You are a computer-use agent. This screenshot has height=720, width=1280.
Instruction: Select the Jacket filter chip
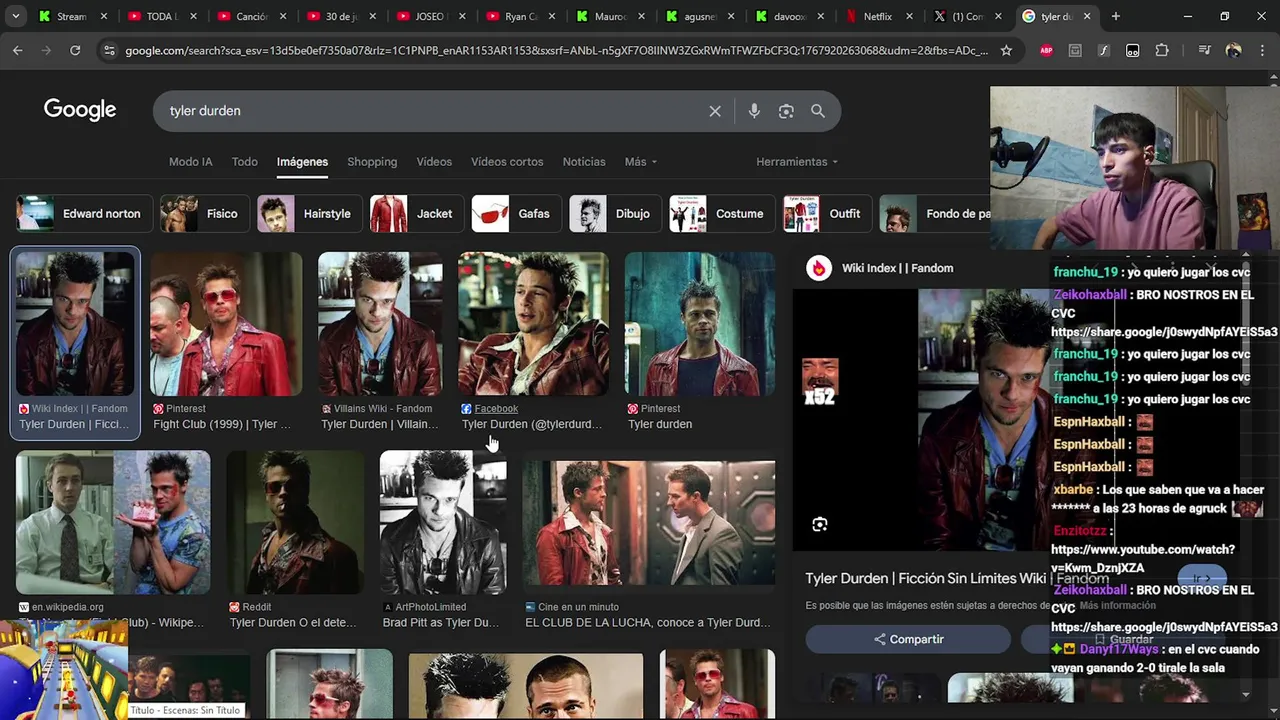tap(416, 214)
